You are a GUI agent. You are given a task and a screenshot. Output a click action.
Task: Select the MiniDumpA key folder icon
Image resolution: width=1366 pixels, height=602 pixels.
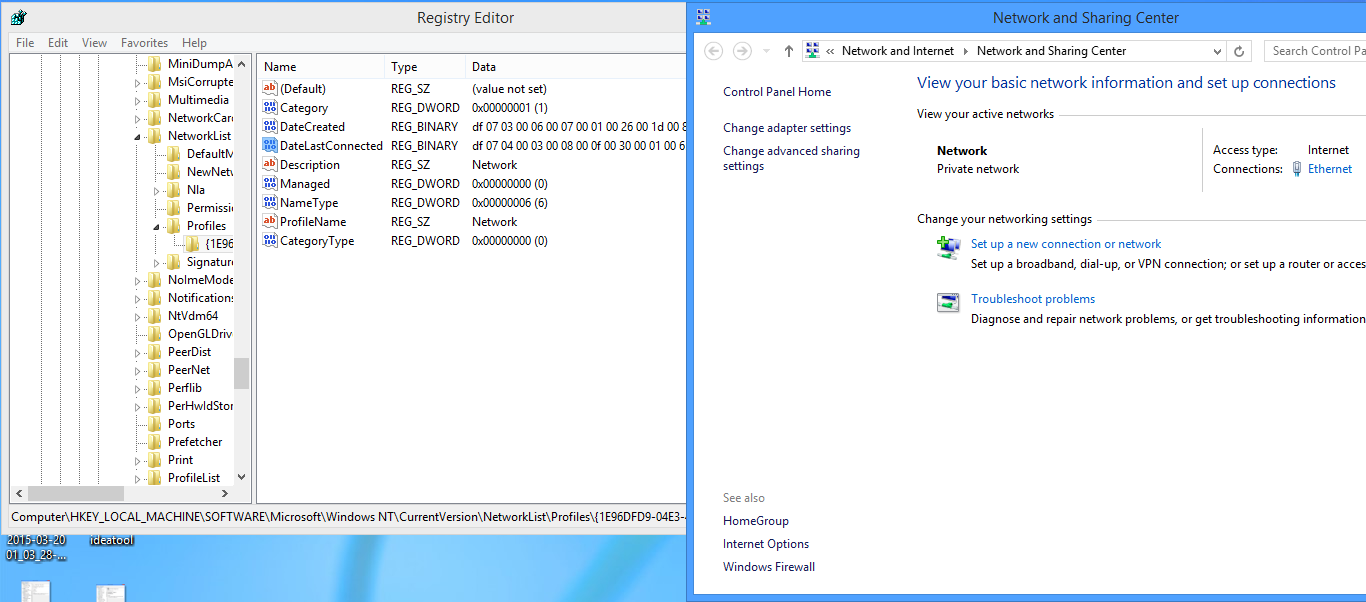coord(154,64)
